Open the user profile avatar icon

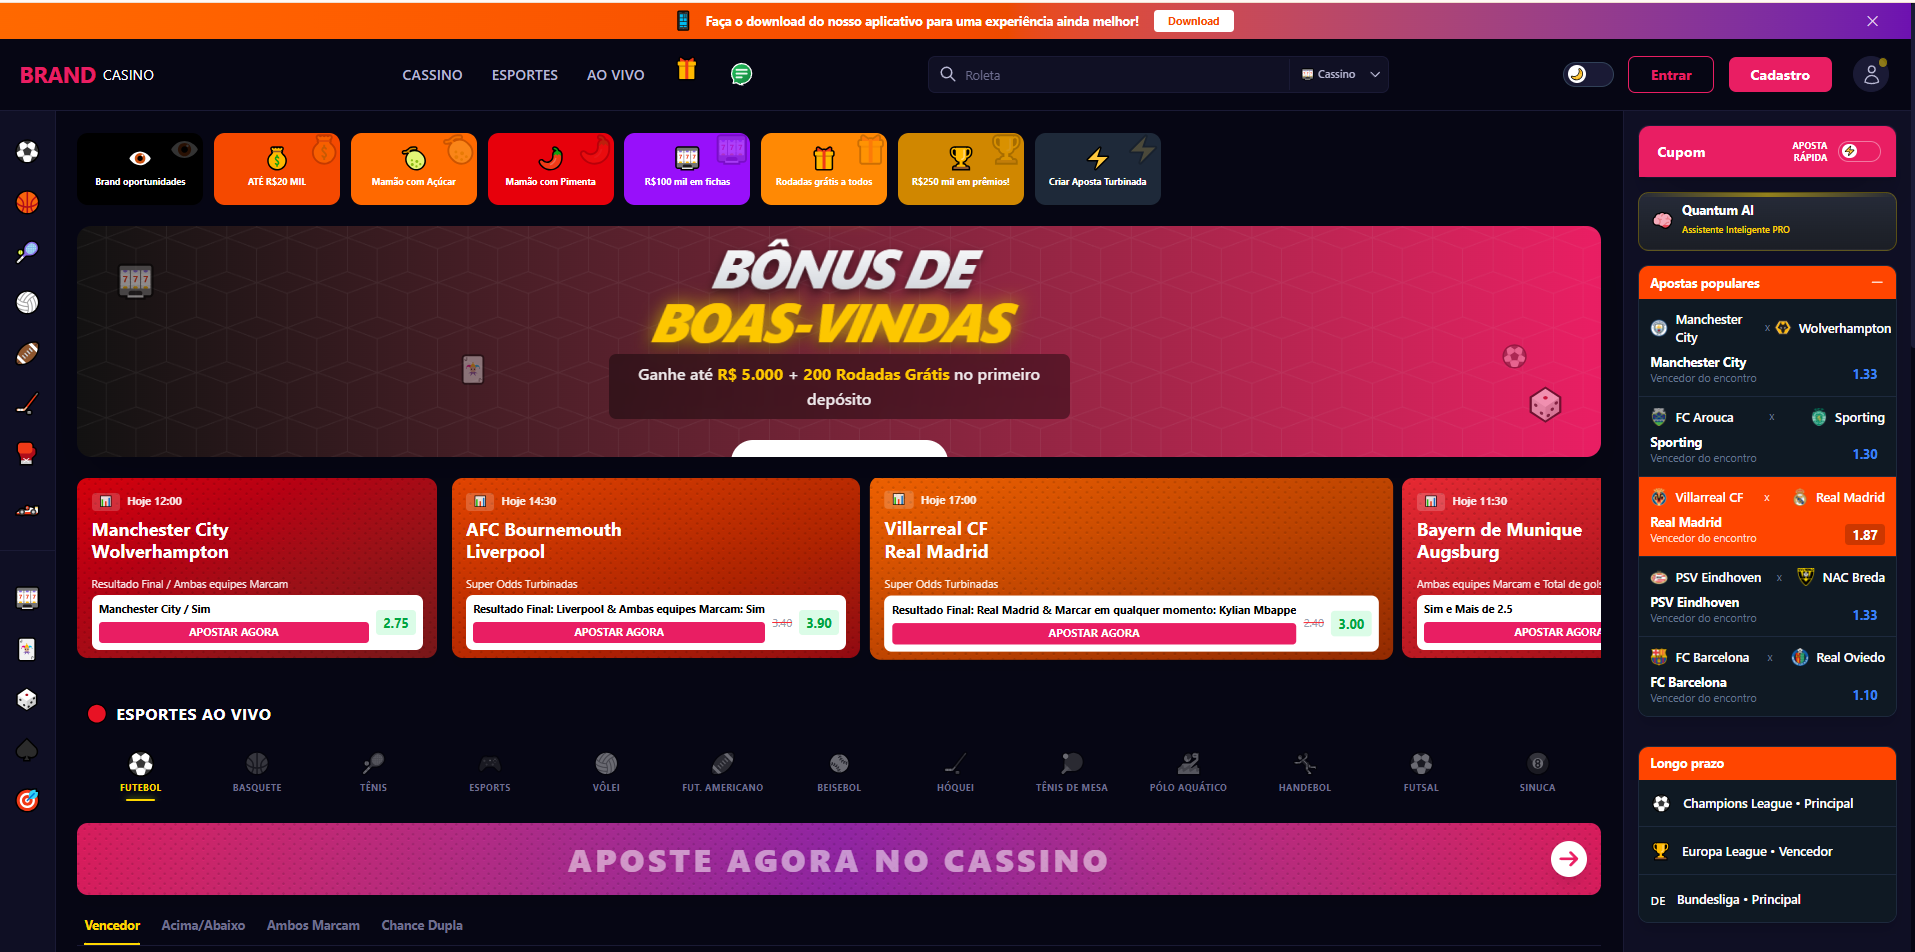[1871, 75]
